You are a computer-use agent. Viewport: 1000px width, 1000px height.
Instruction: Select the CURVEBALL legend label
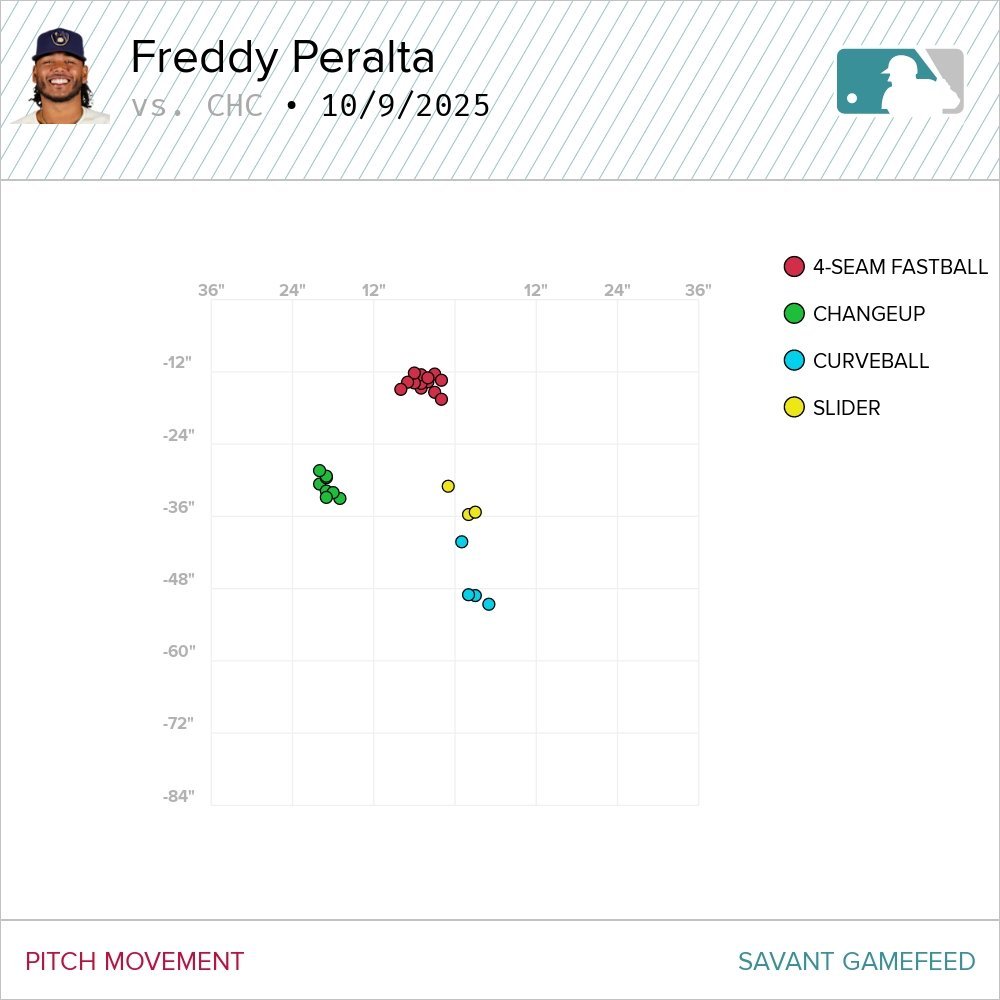(871, 361)
